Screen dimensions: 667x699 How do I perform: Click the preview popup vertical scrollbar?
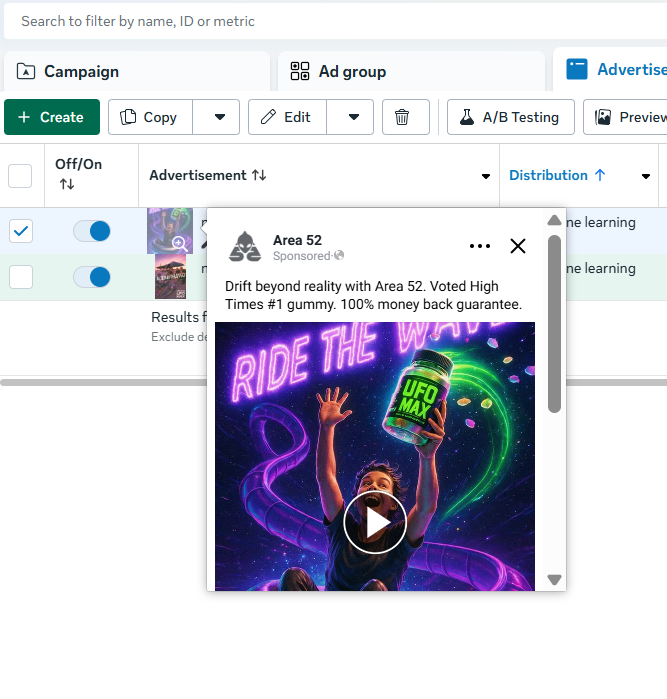pyautogui.click(x=554, y=324)
